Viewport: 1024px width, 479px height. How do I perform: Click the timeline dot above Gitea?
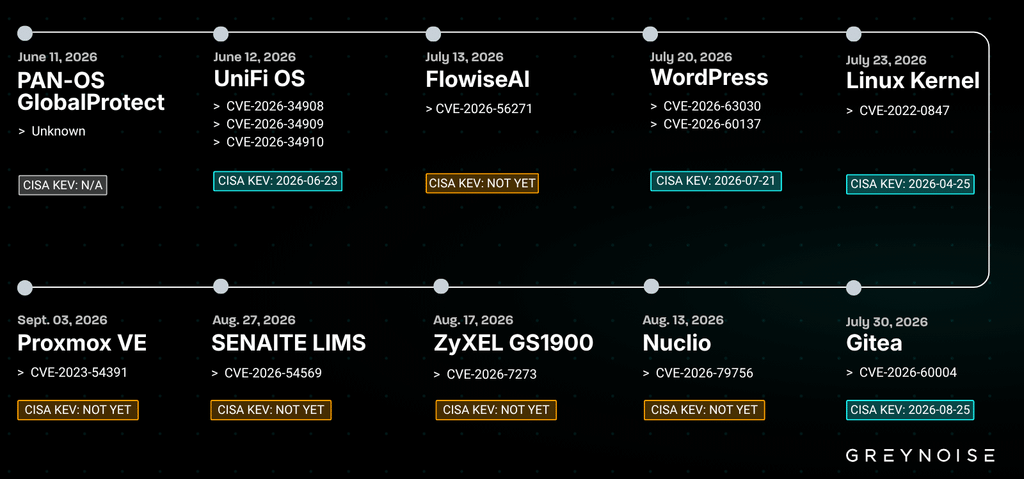[854, 288]
